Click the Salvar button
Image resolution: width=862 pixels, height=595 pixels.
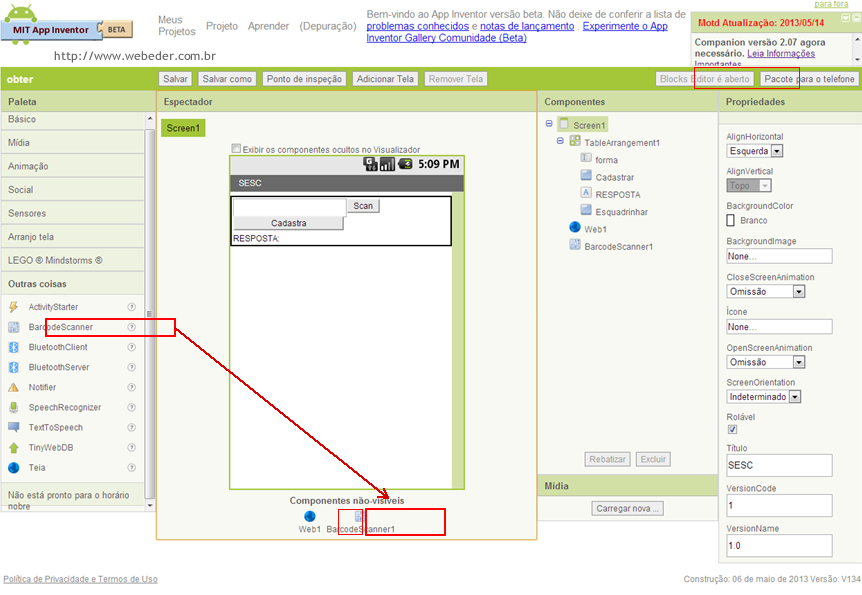tap(175, 79)
